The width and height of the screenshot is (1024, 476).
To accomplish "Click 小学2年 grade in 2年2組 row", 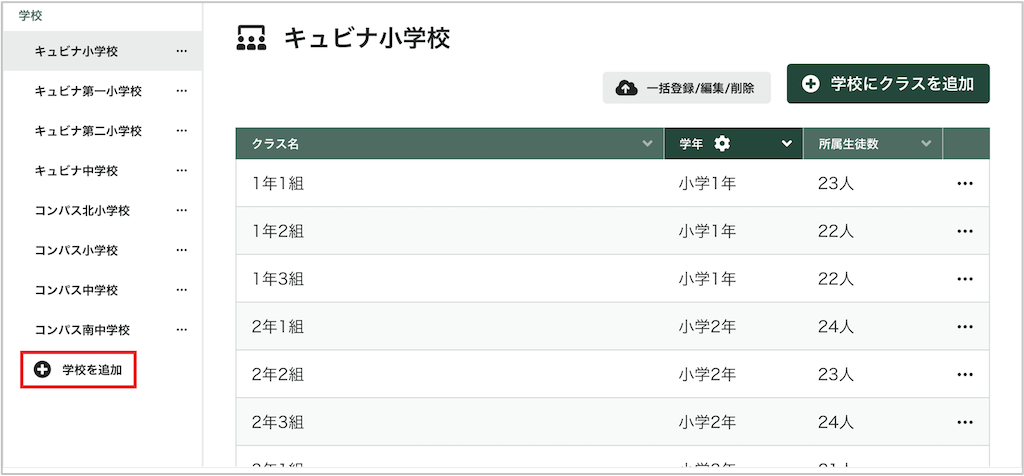I will coord(707,374).
